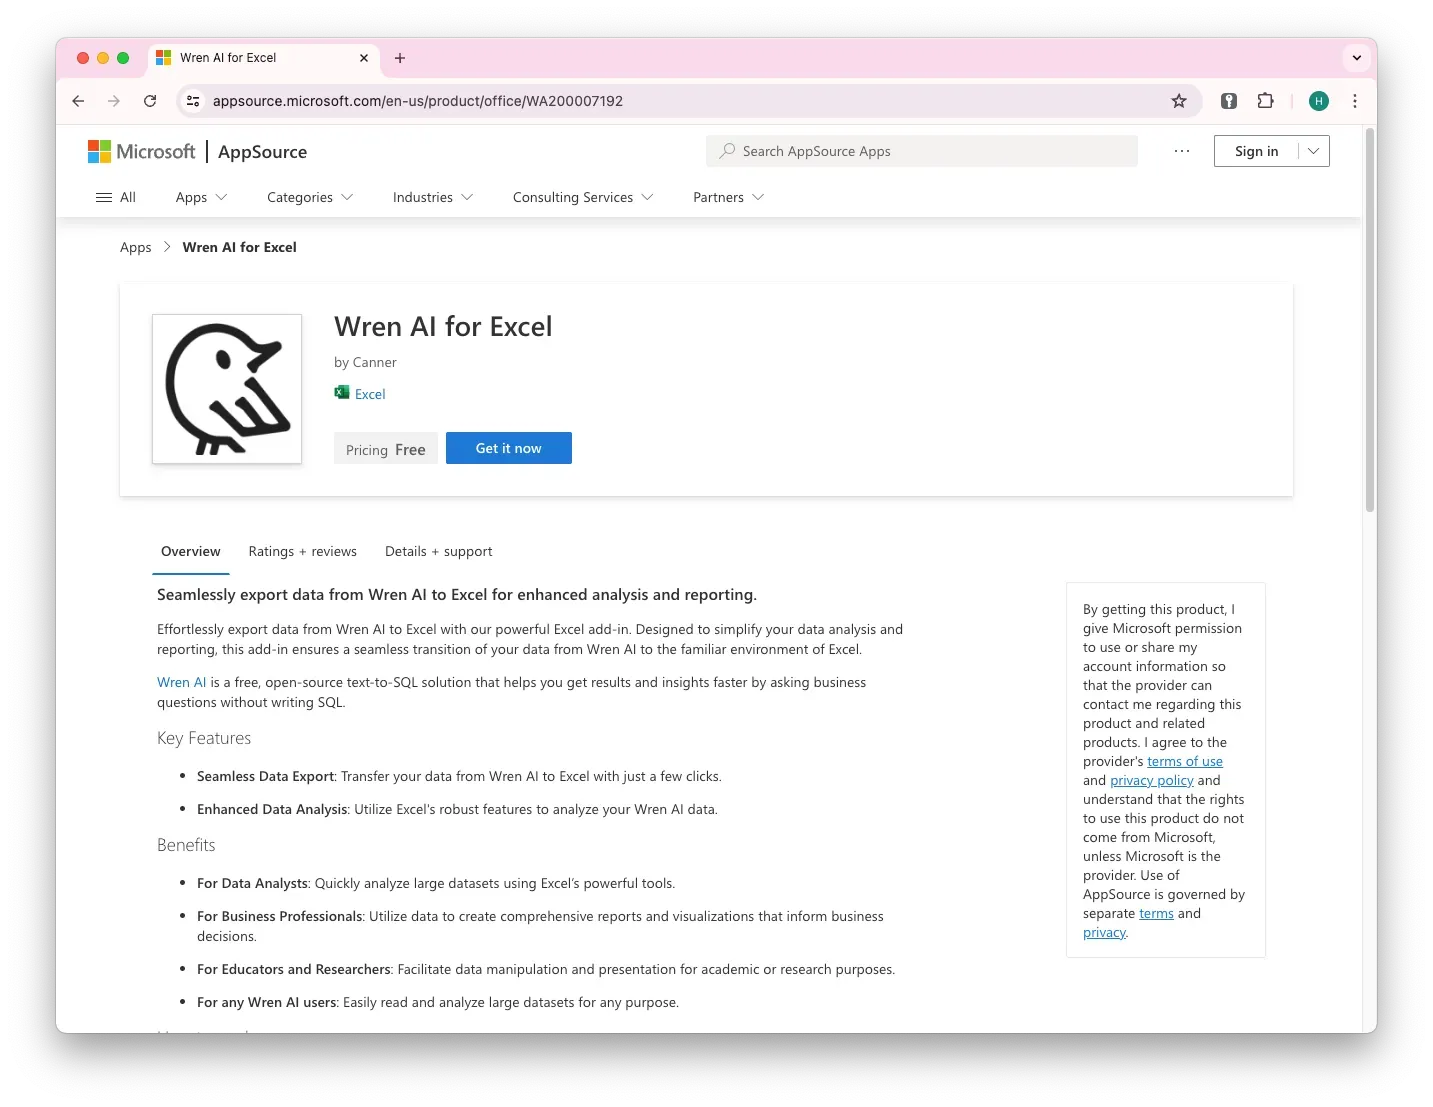Click the Apps breadcrumb link
The height and width of the screenshot is (1107, 1433).
tap(136, 247)
